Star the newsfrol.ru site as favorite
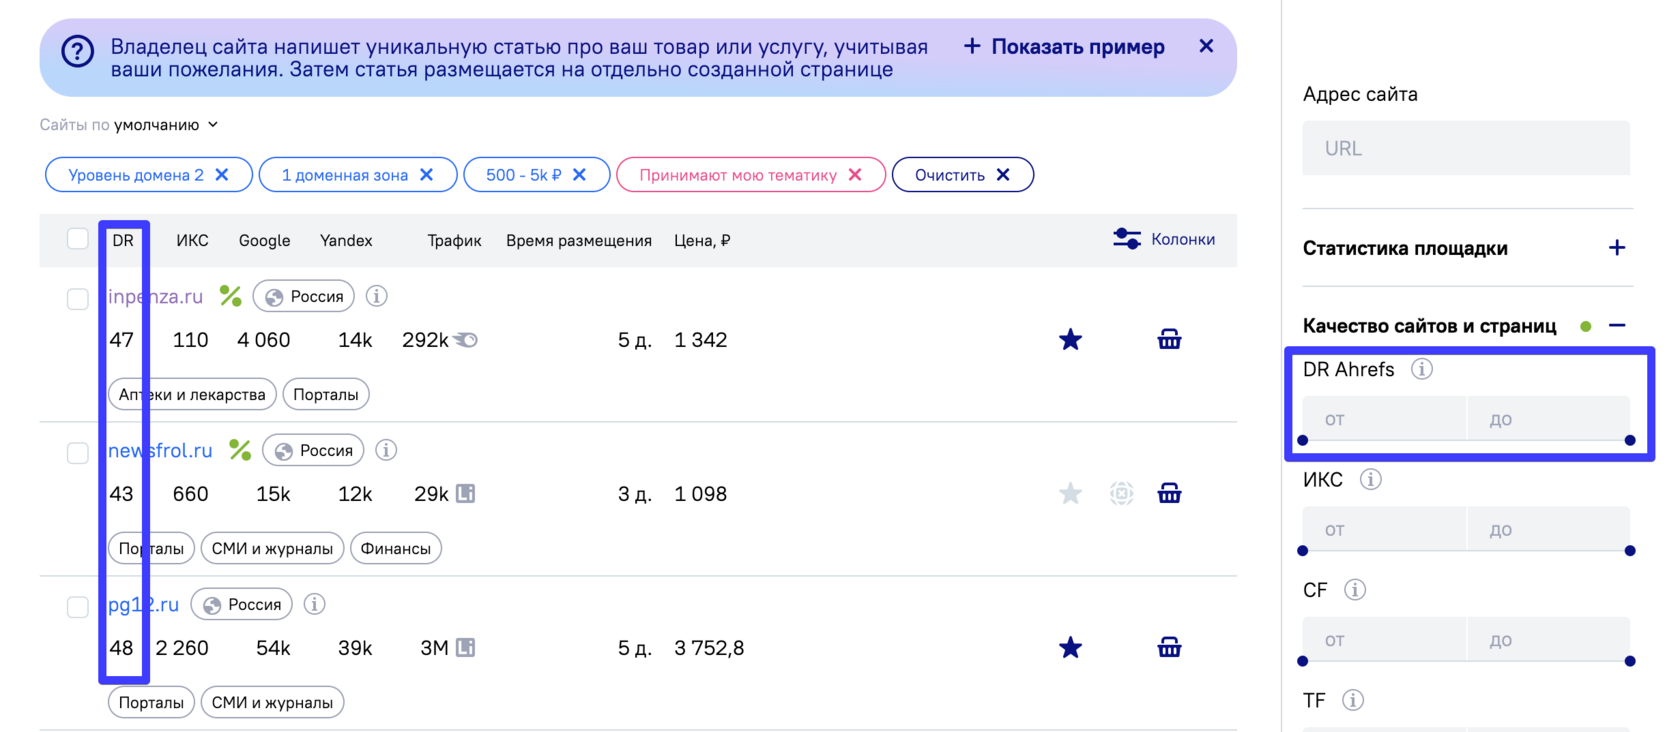 (x=1070, y=494)
